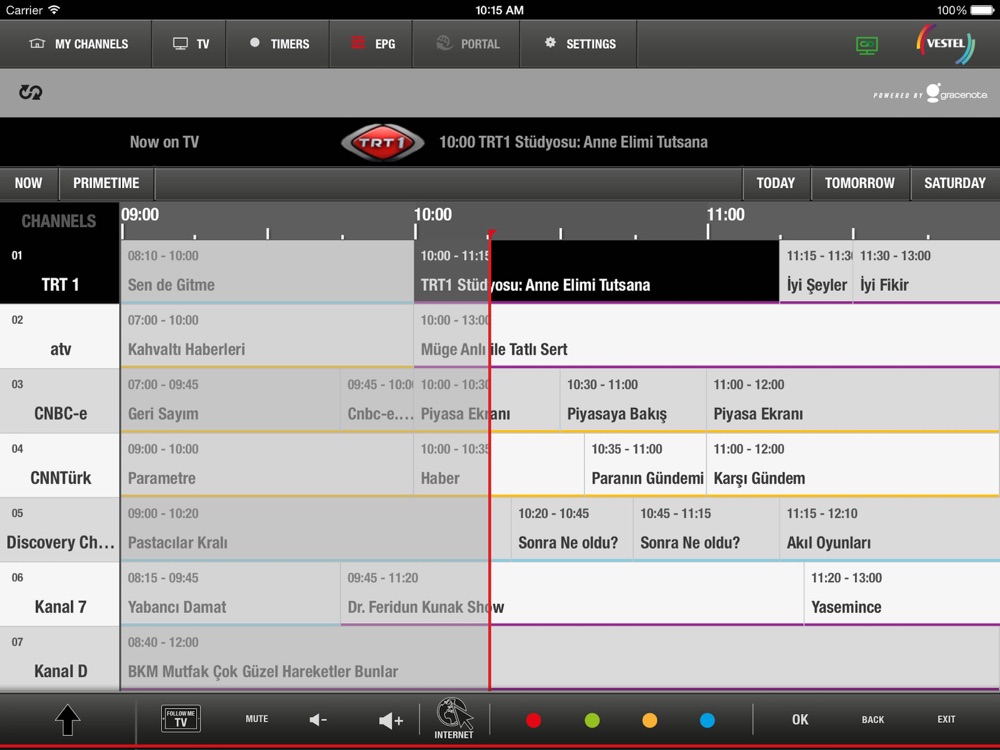
Task: Click the red current-time marker on timeline
Action: [490, 235]
